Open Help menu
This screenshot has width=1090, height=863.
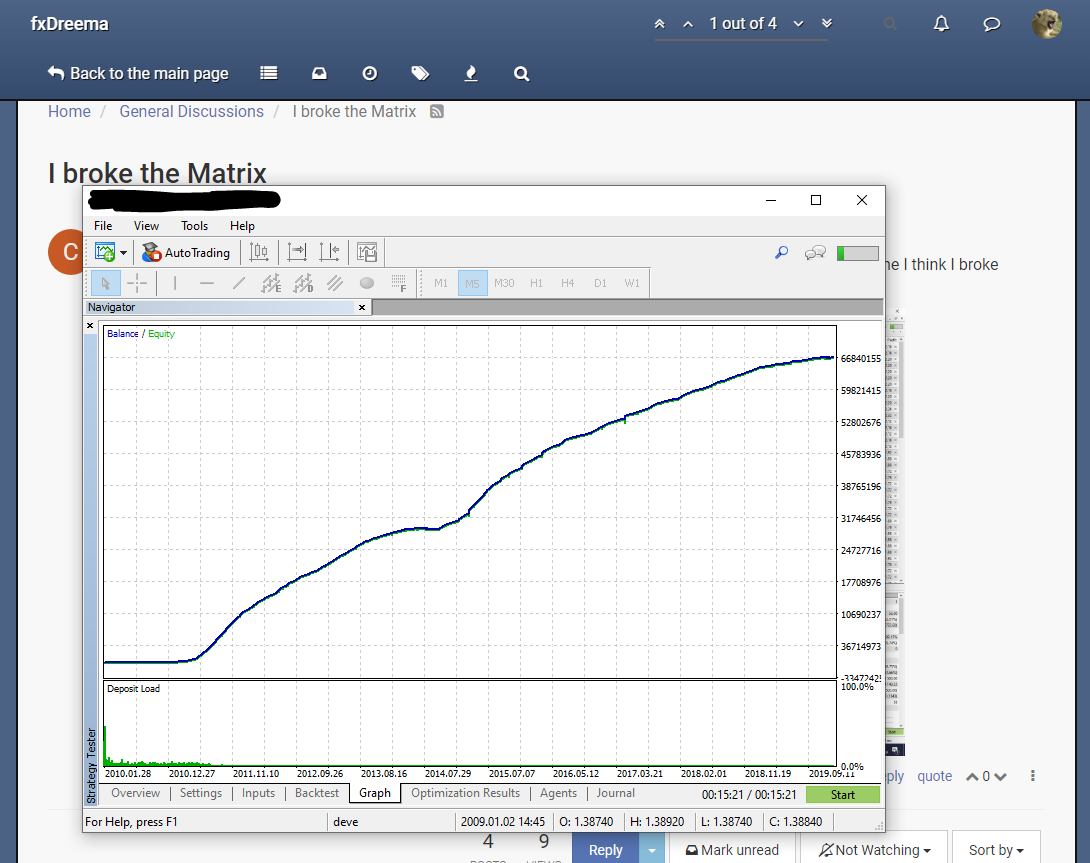[x=243, y=226]
